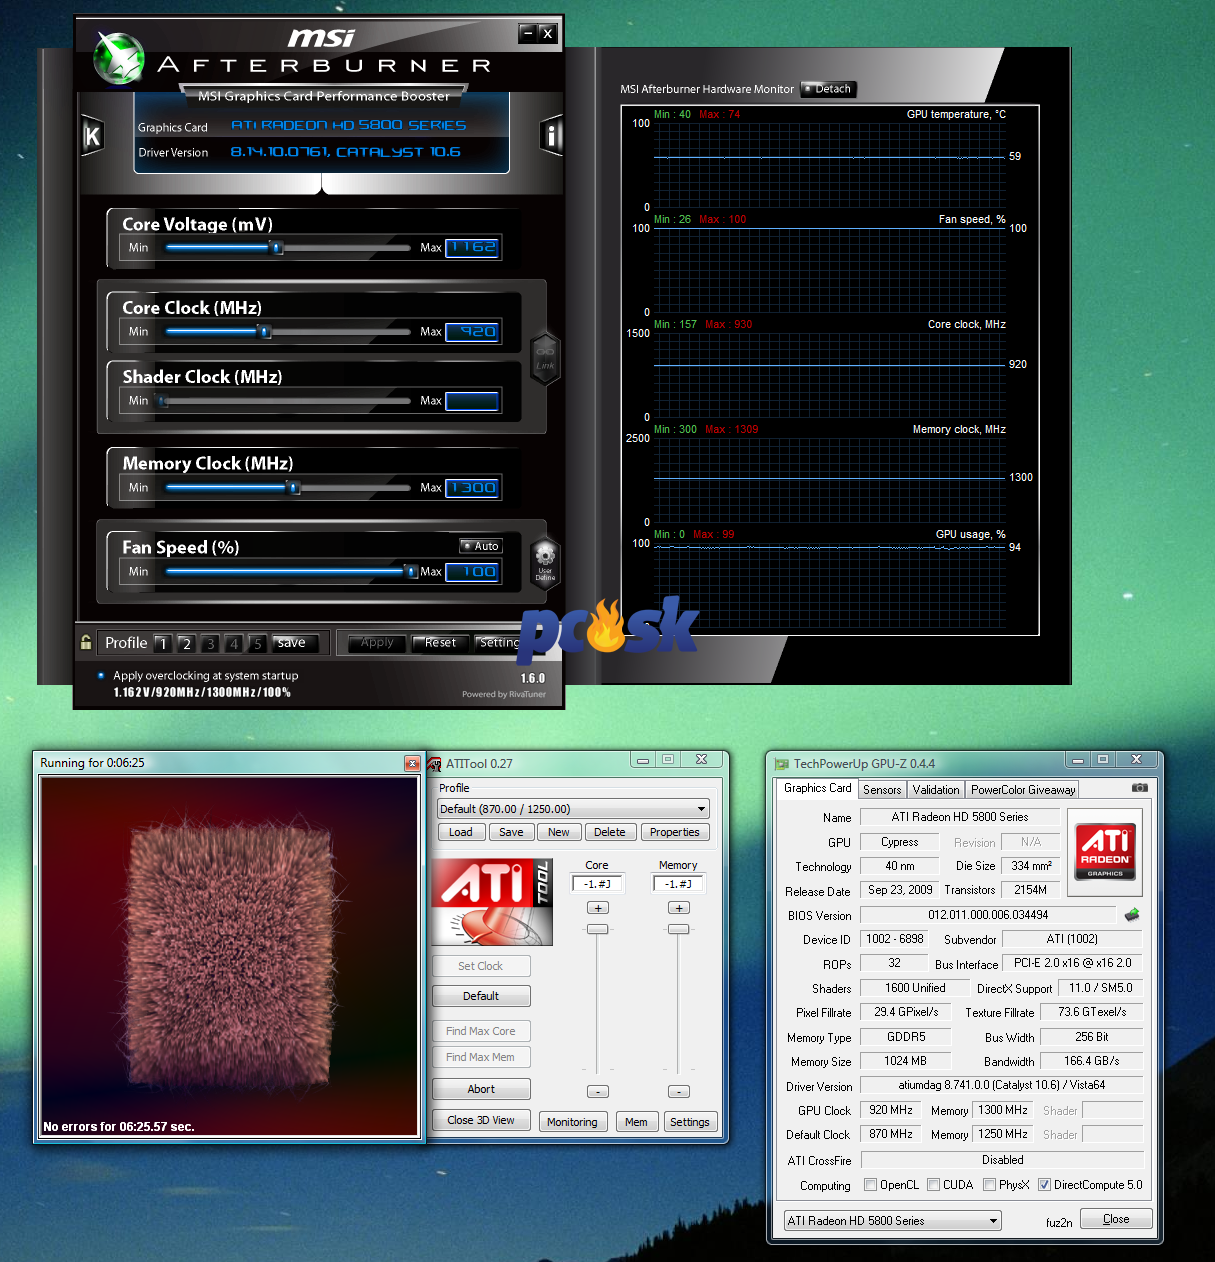1215x1262 pixels.
Task: Click the Memory Clock value field 1300
Action: pos(472,487)
